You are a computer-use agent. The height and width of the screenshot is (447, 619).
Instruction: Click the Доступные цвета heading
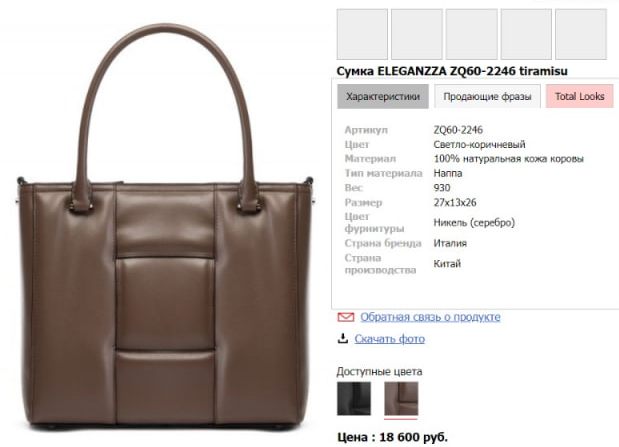coord(379,372)
